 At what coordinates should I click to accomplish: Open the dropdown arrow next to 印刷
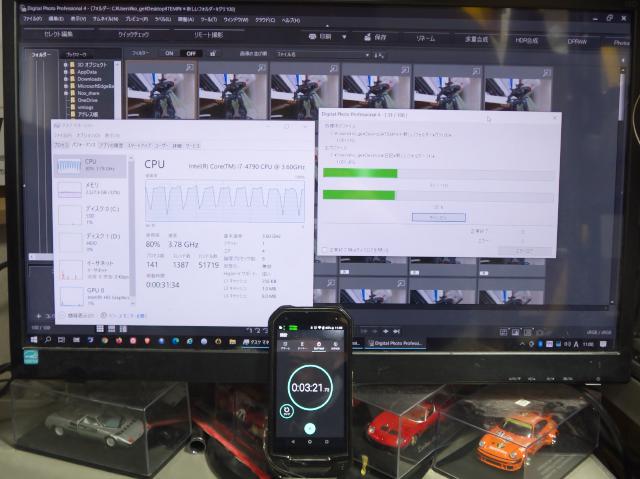pyautogui.click(x=344, y=37)
